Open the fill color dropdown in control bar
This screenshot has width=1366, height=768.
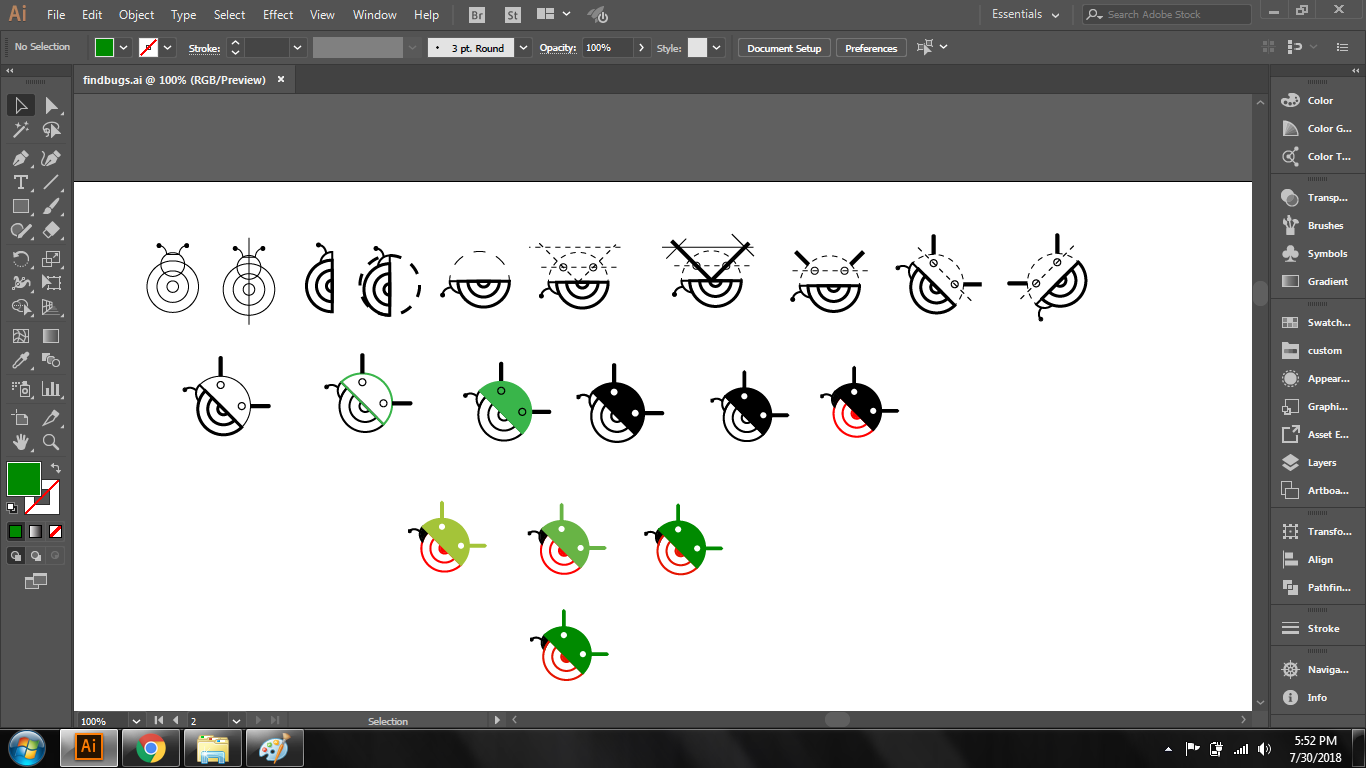pyautogui.click(x=124, y=47)
